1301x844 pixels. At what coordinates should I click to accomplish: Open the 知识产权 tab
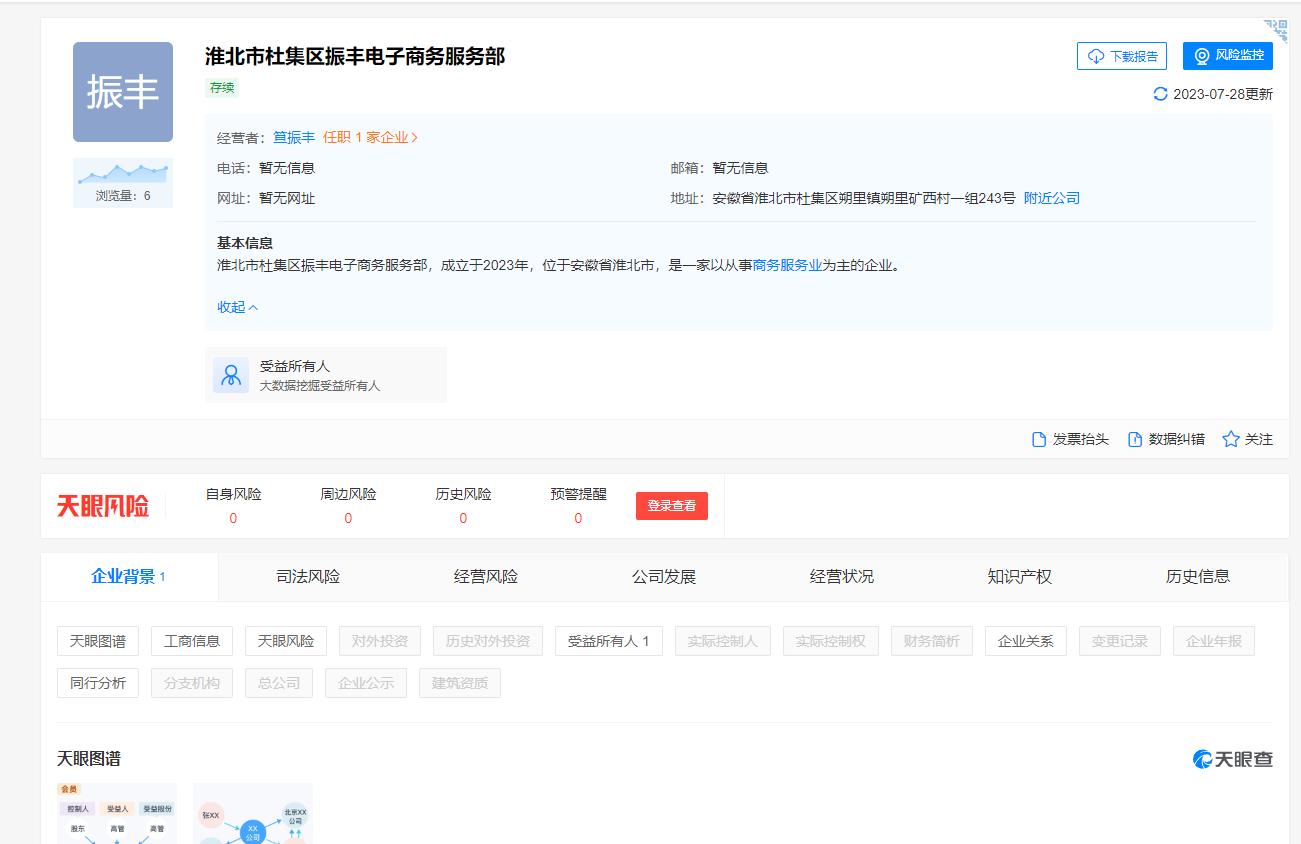(1019, 577)
